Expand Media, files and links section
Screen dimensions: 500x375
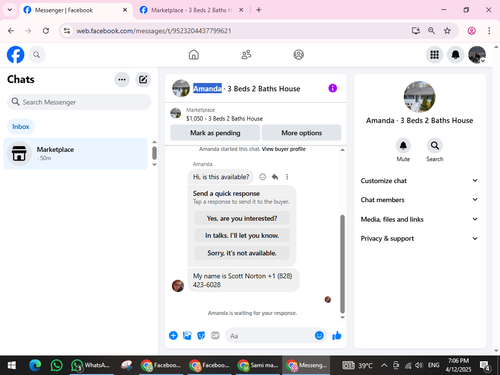pos(419,219)
